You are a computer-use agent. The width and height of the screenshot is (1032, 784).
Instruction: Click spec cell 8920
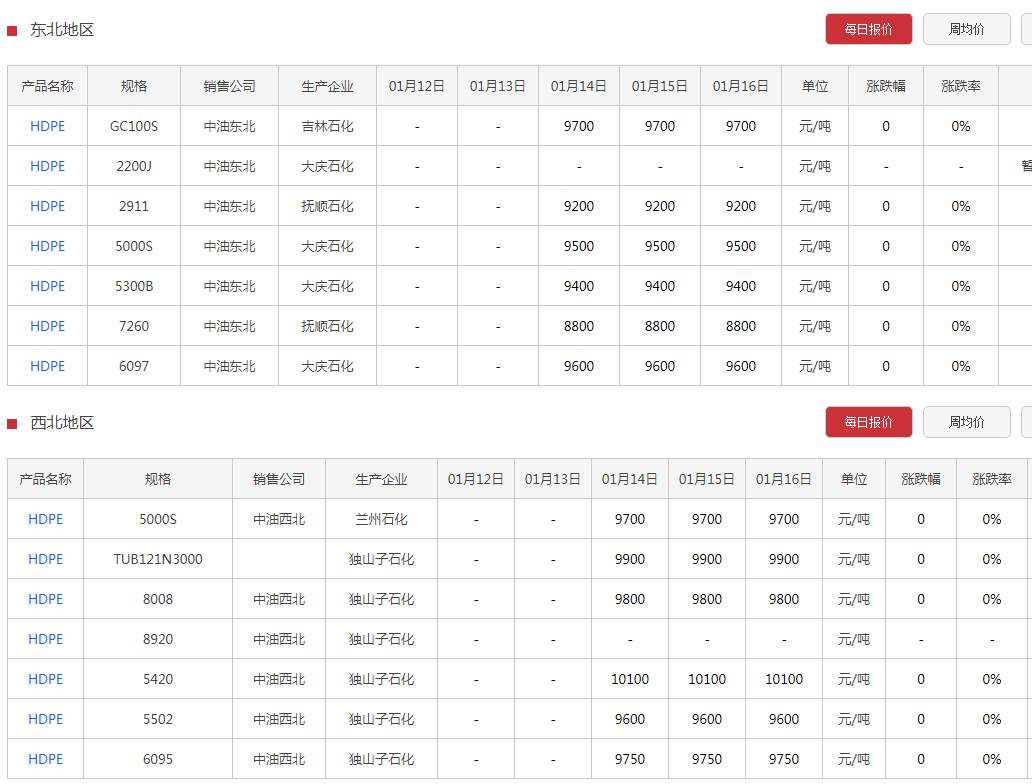pyautogui.click(x=158, y=639)
